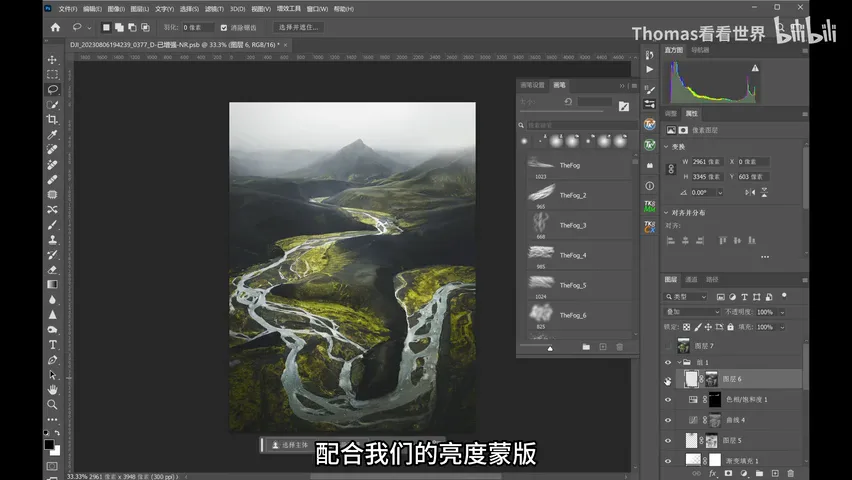Screen dimensions: 852x480
Task: Click the 选择并遮住 button
Action: click(298, 27)
